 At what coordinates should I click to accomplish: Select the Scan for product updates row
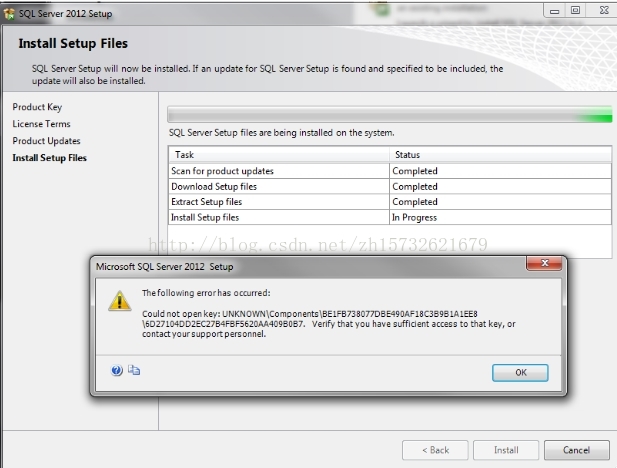(278, 171)
